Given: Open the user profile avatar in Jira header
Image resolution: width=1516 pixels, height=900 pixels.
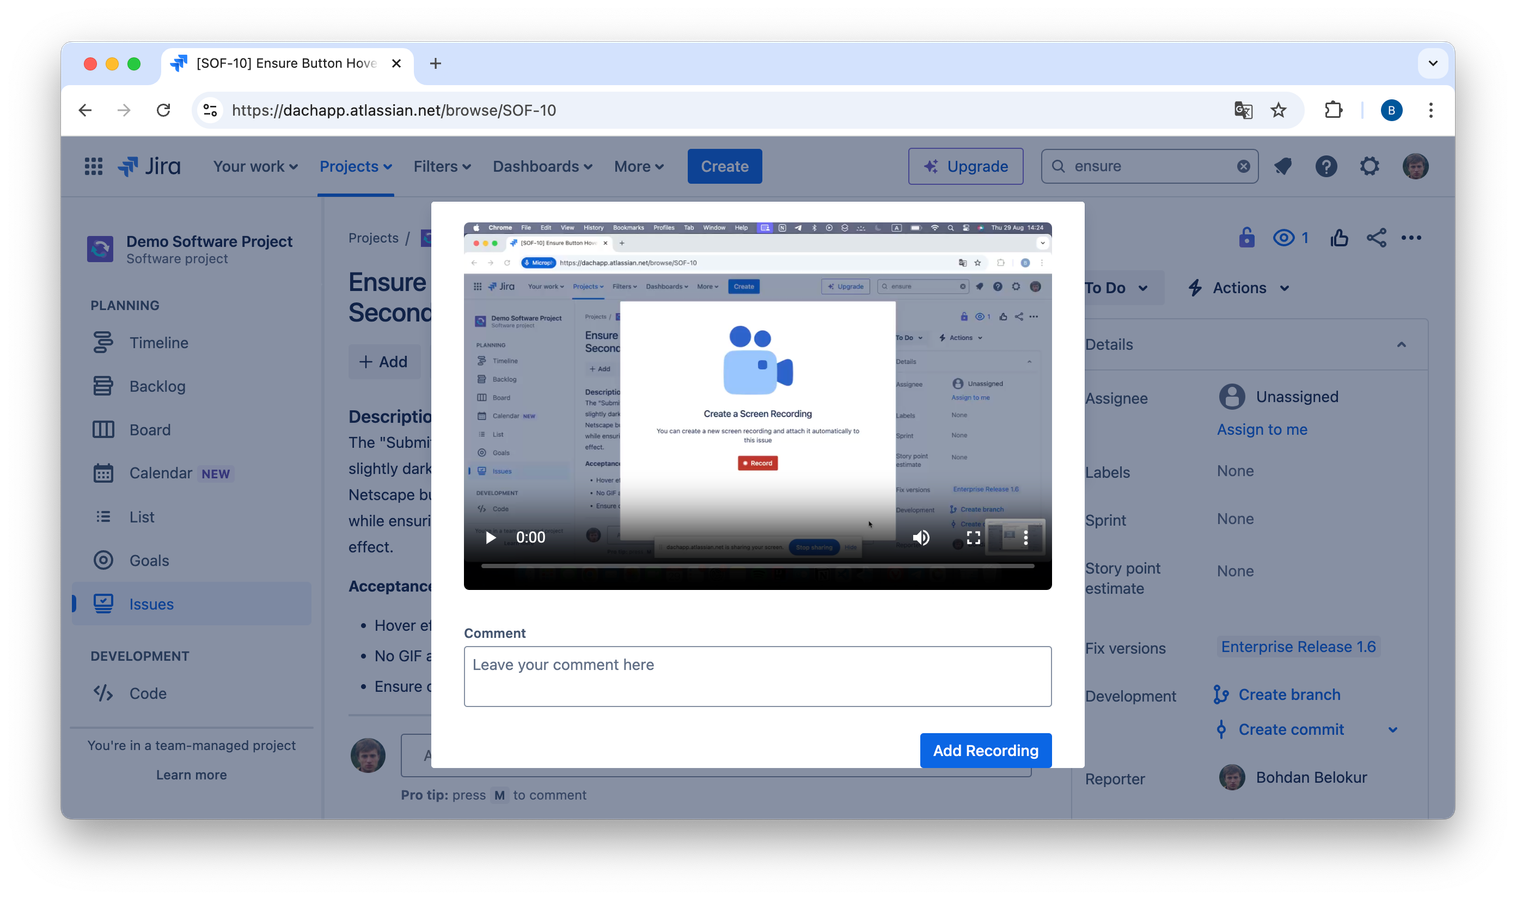Looking at the screenshot, I should (1415, 166).
